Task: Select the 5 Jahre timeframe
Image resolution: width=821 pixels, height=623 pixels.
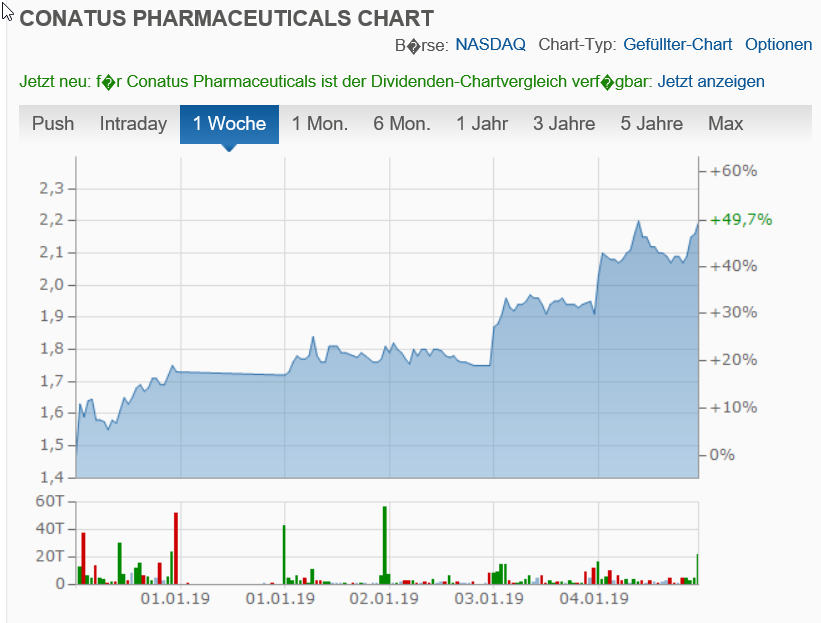Action: coord(649,123)
